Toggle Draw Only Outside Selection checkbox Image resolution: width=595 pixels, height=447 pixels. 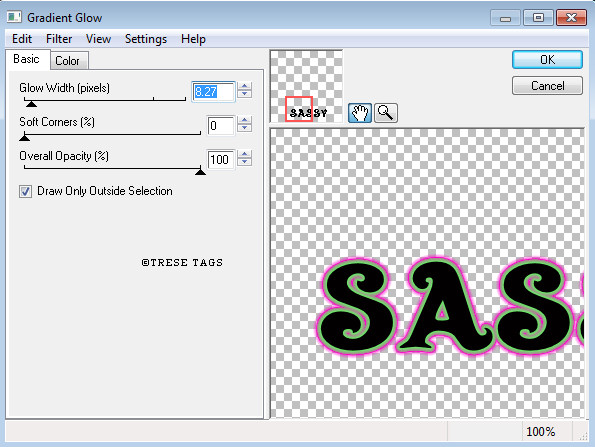pyautogui.click(x=25, y=191)
